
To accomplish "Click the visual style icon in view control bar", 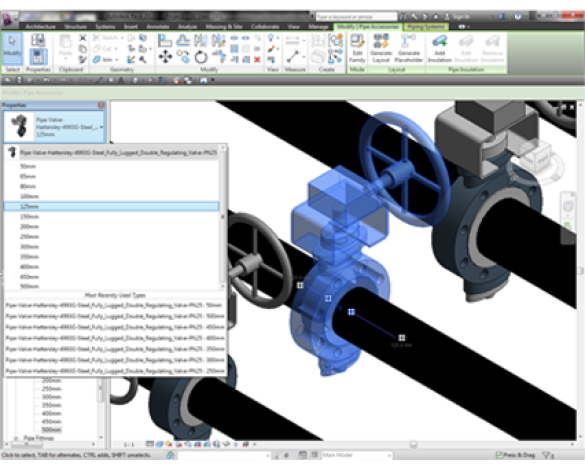I will point(159,444).
